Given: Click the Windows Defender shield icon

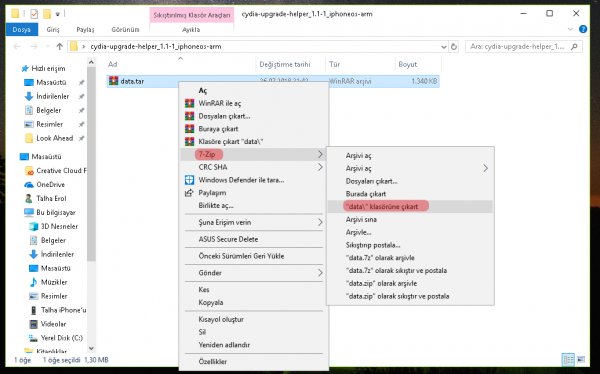Looking at the screenshot, I should click(189, 180).
